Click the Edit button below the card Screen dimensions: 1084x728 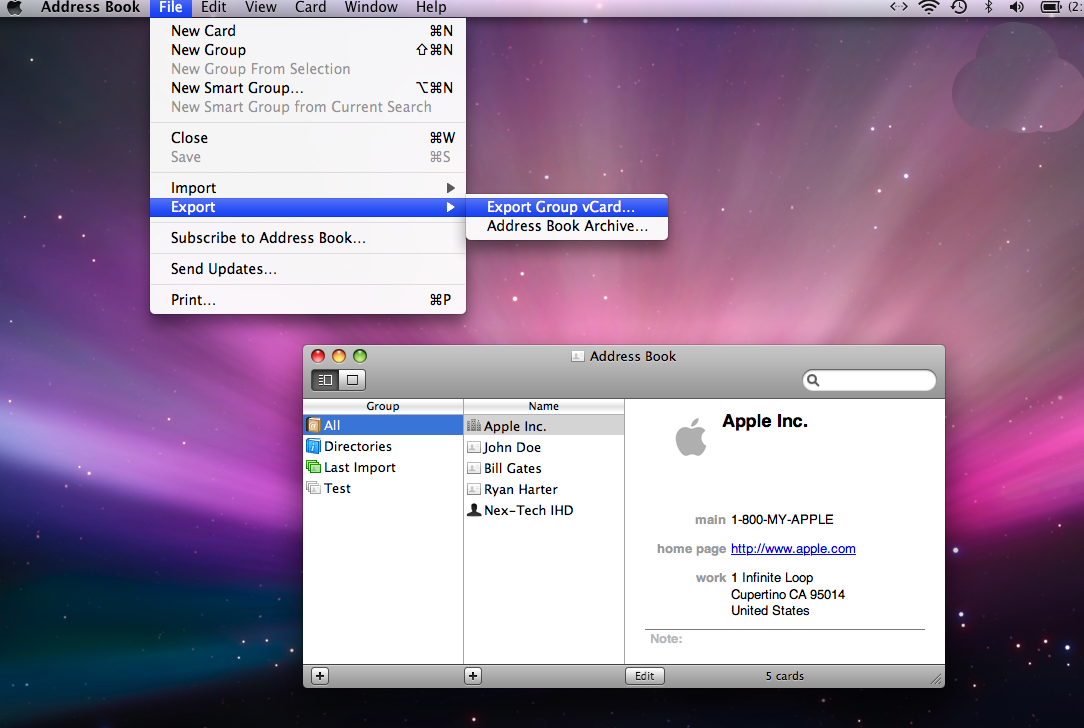(644, 676)
